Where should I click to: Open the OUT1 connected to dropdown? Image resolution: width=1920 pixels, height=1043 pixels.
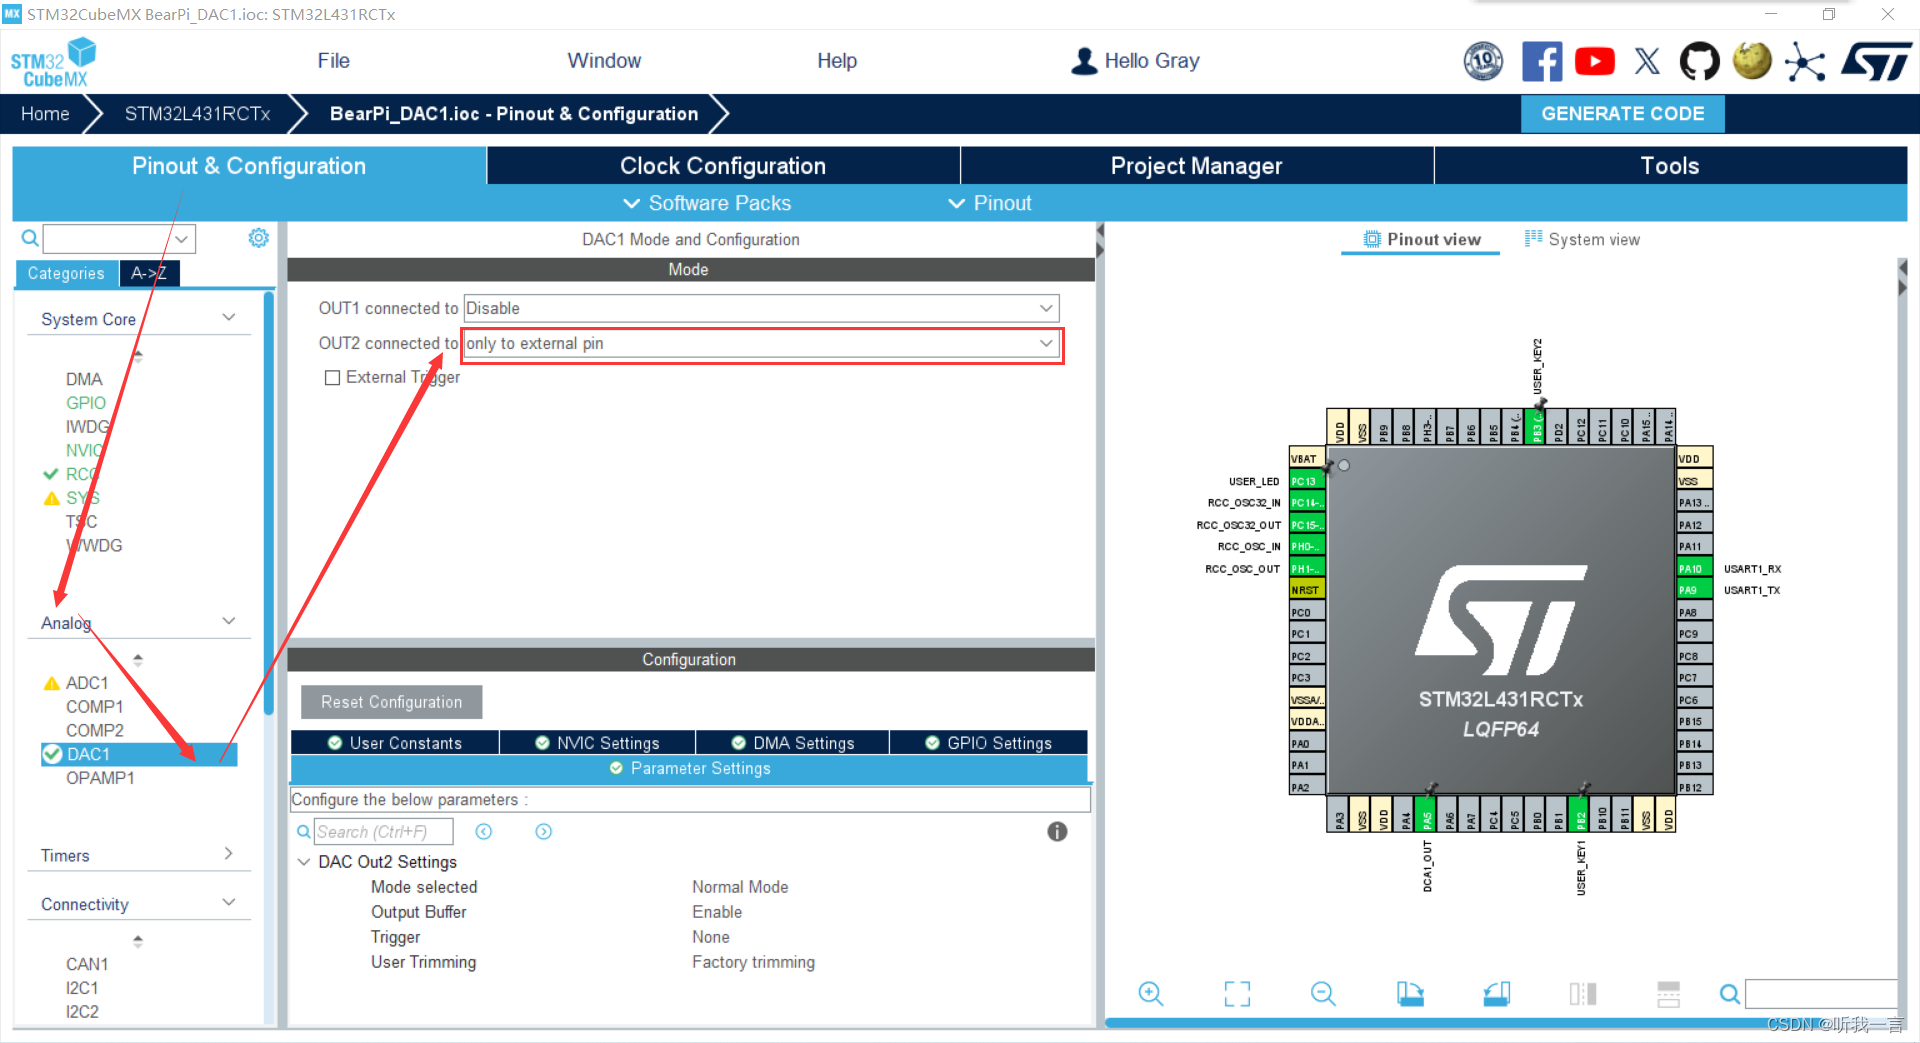(x=761, y=308)
